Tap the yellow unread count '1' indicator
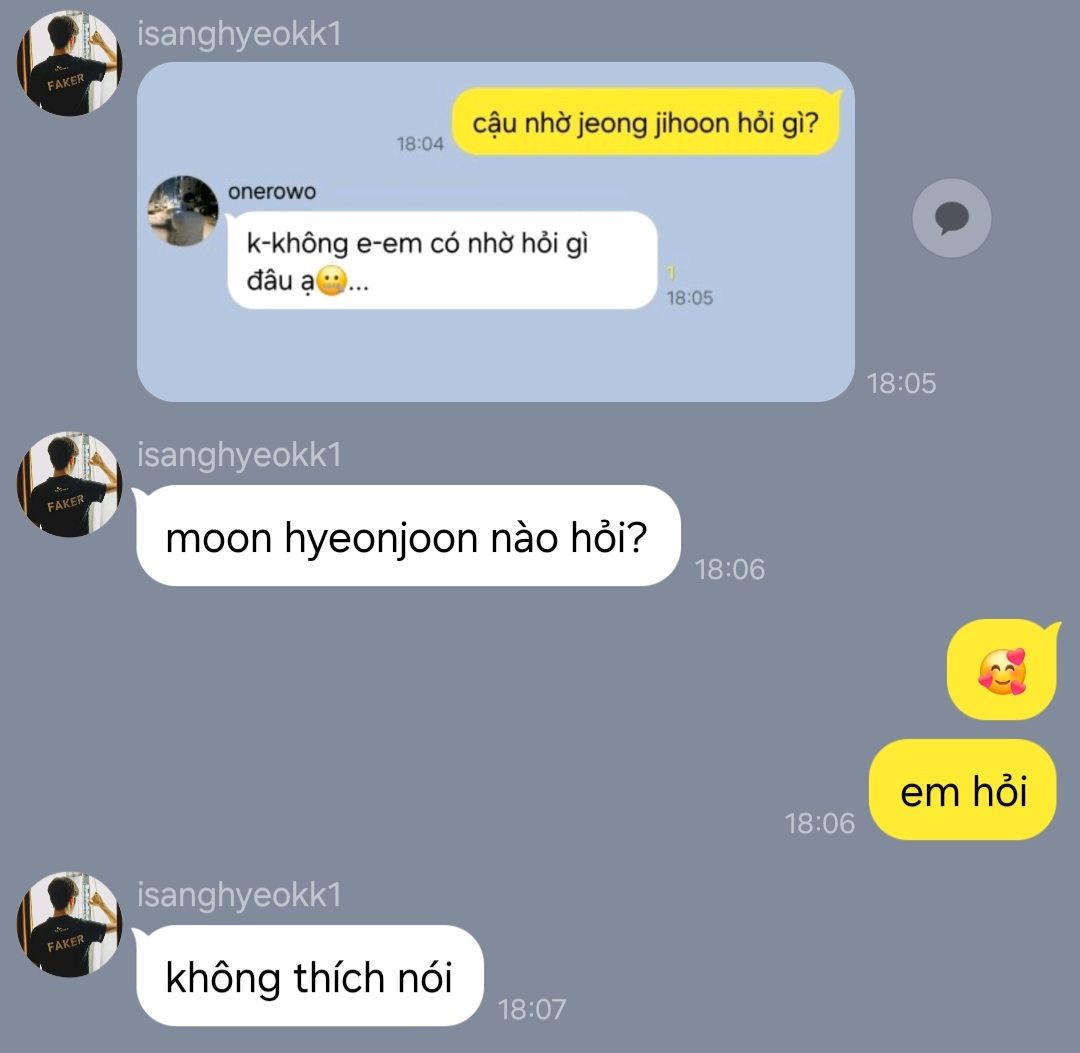The height and width of the screenshot is (1053, 1080). [671, 273]
